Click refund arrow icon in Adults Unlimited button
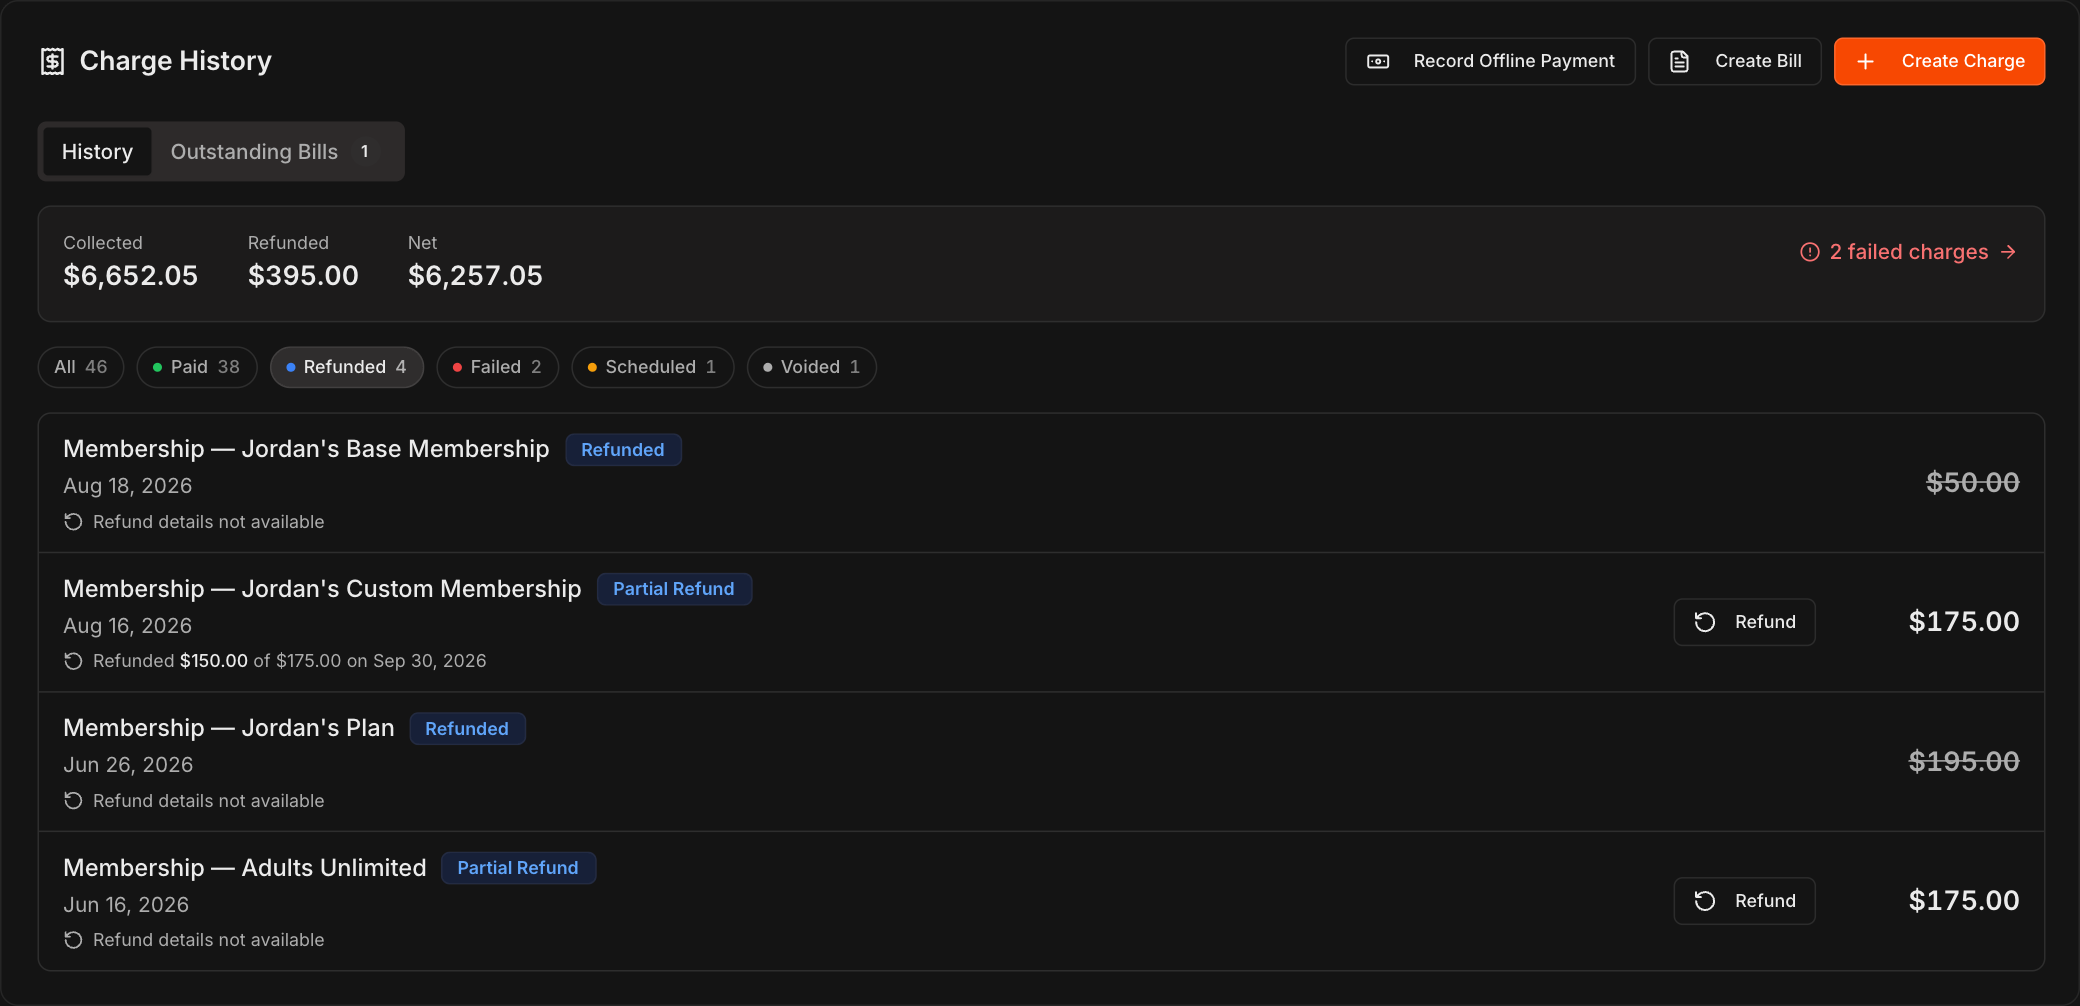 pyautogui.click(x=1705, y=901)
